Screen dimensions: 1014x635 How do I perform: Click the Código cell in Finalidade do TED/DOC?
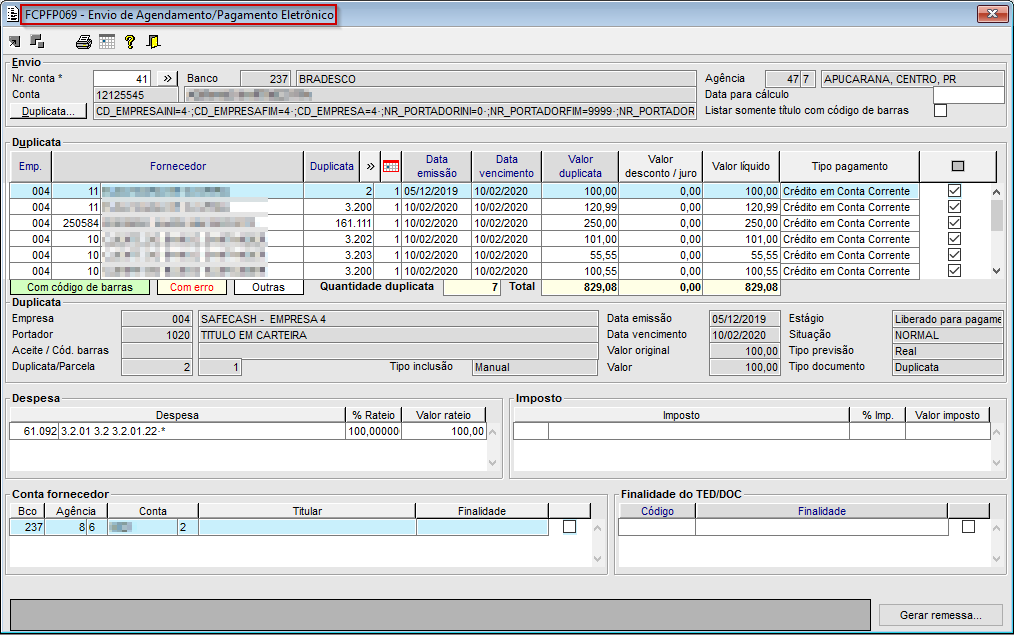(657, 528)
